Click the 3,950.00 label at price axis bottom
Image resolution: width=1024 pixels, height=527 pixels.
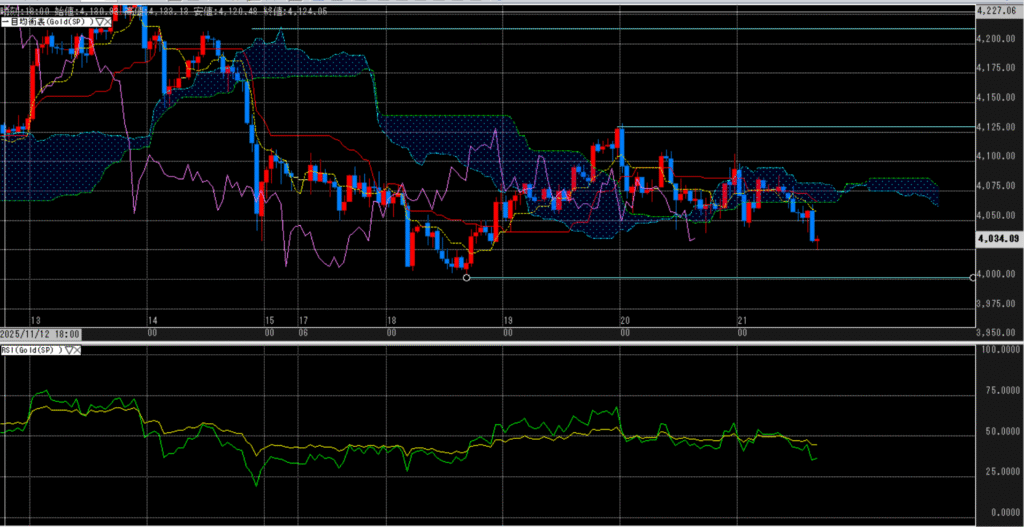point(1000,332)
